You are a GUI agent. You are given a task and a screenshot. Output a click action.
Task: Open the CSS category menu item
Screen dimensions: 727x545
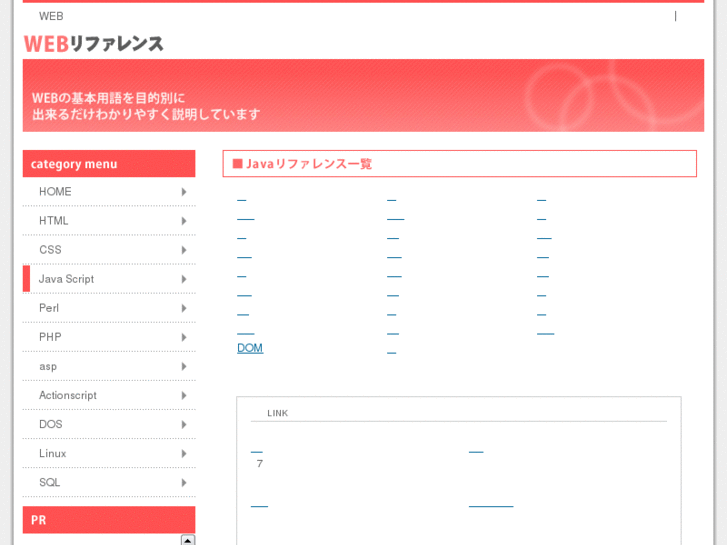tap(109, 250)
